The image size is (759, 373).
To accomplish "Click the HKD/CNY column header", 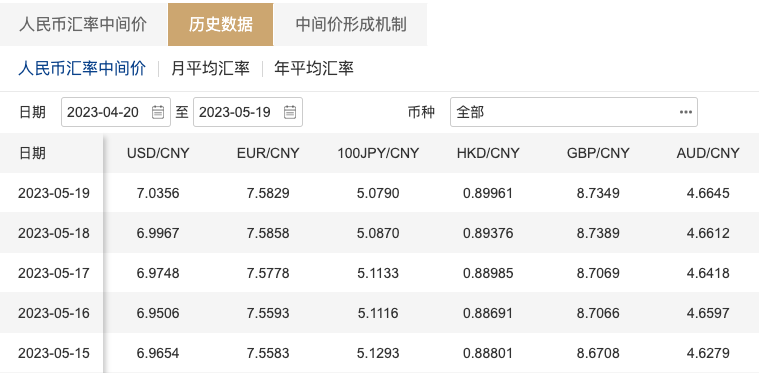I will click(x=488, y=153).
